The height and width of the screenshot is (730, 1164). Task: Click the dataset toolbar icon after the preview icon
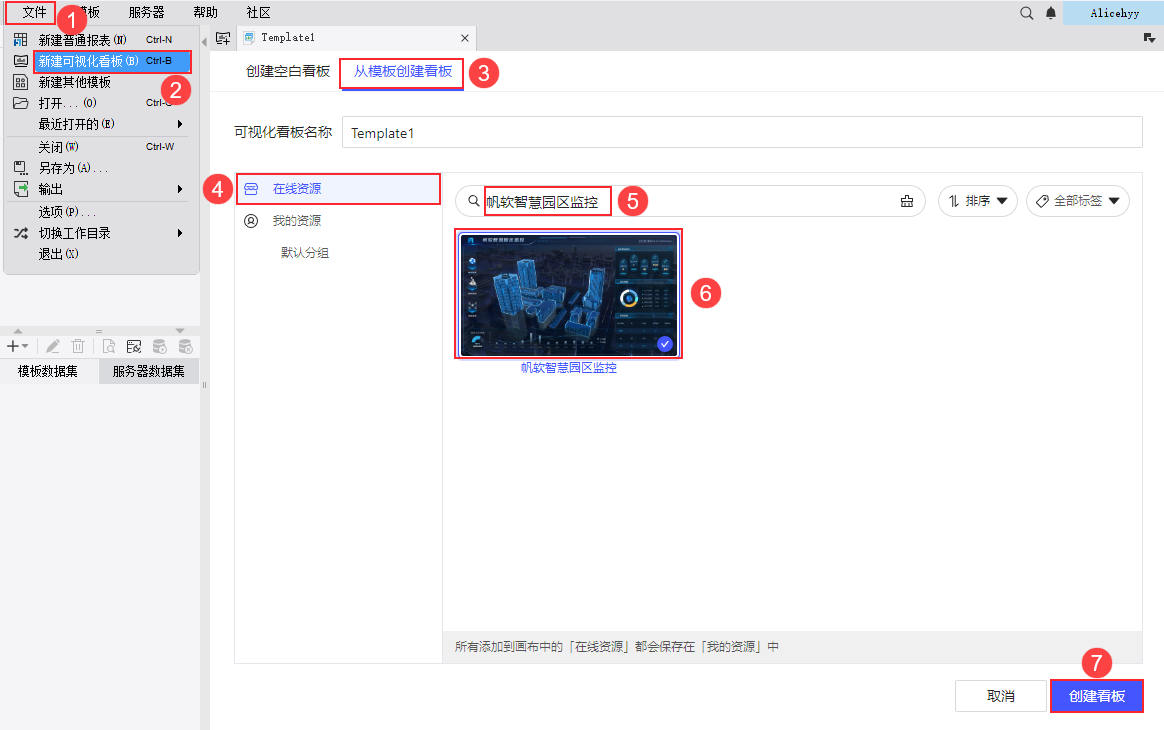pyautogui.click(x=134, y=346)
